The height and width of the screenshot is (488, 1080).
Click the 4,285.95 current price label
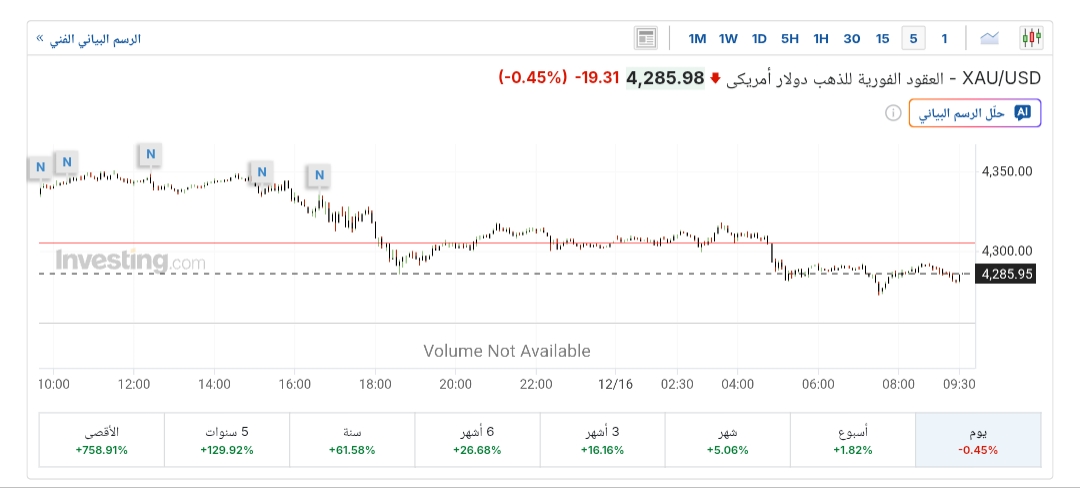pos(1006,274)
